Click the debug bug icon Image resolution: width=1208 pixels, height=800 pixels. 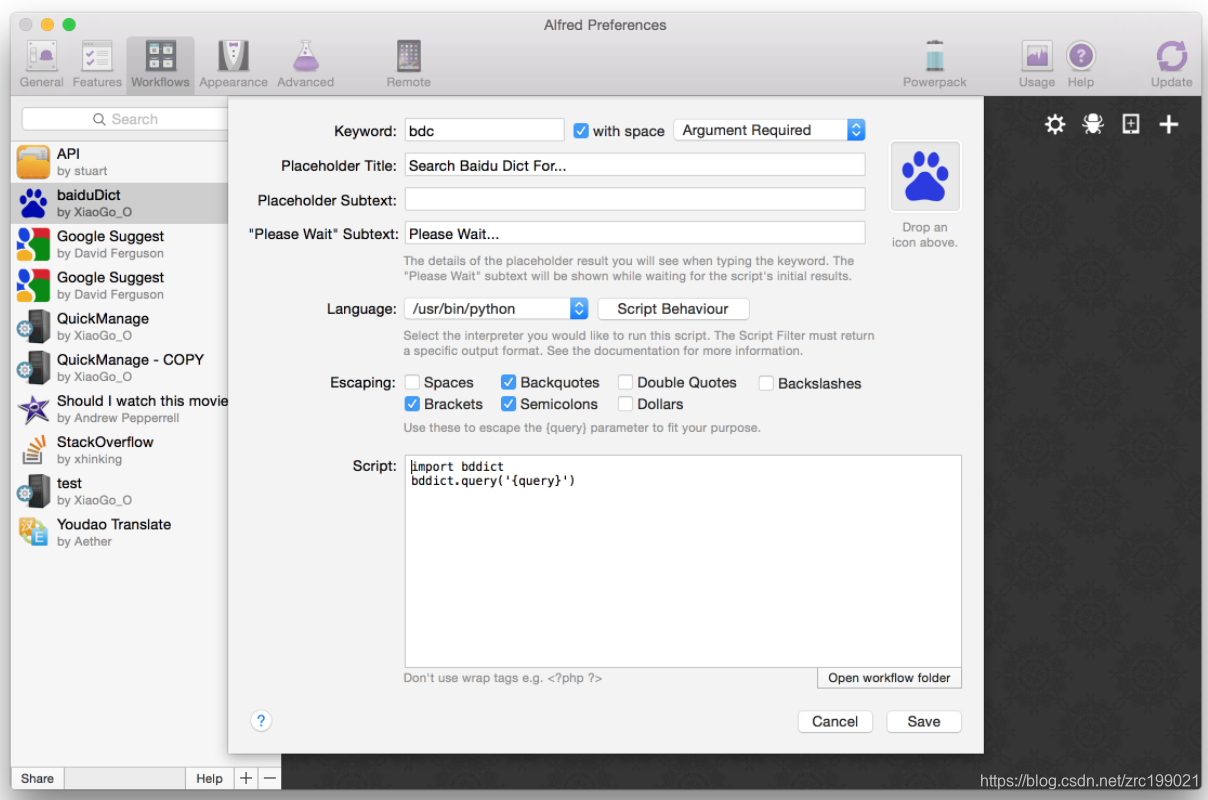(1093, 124)
